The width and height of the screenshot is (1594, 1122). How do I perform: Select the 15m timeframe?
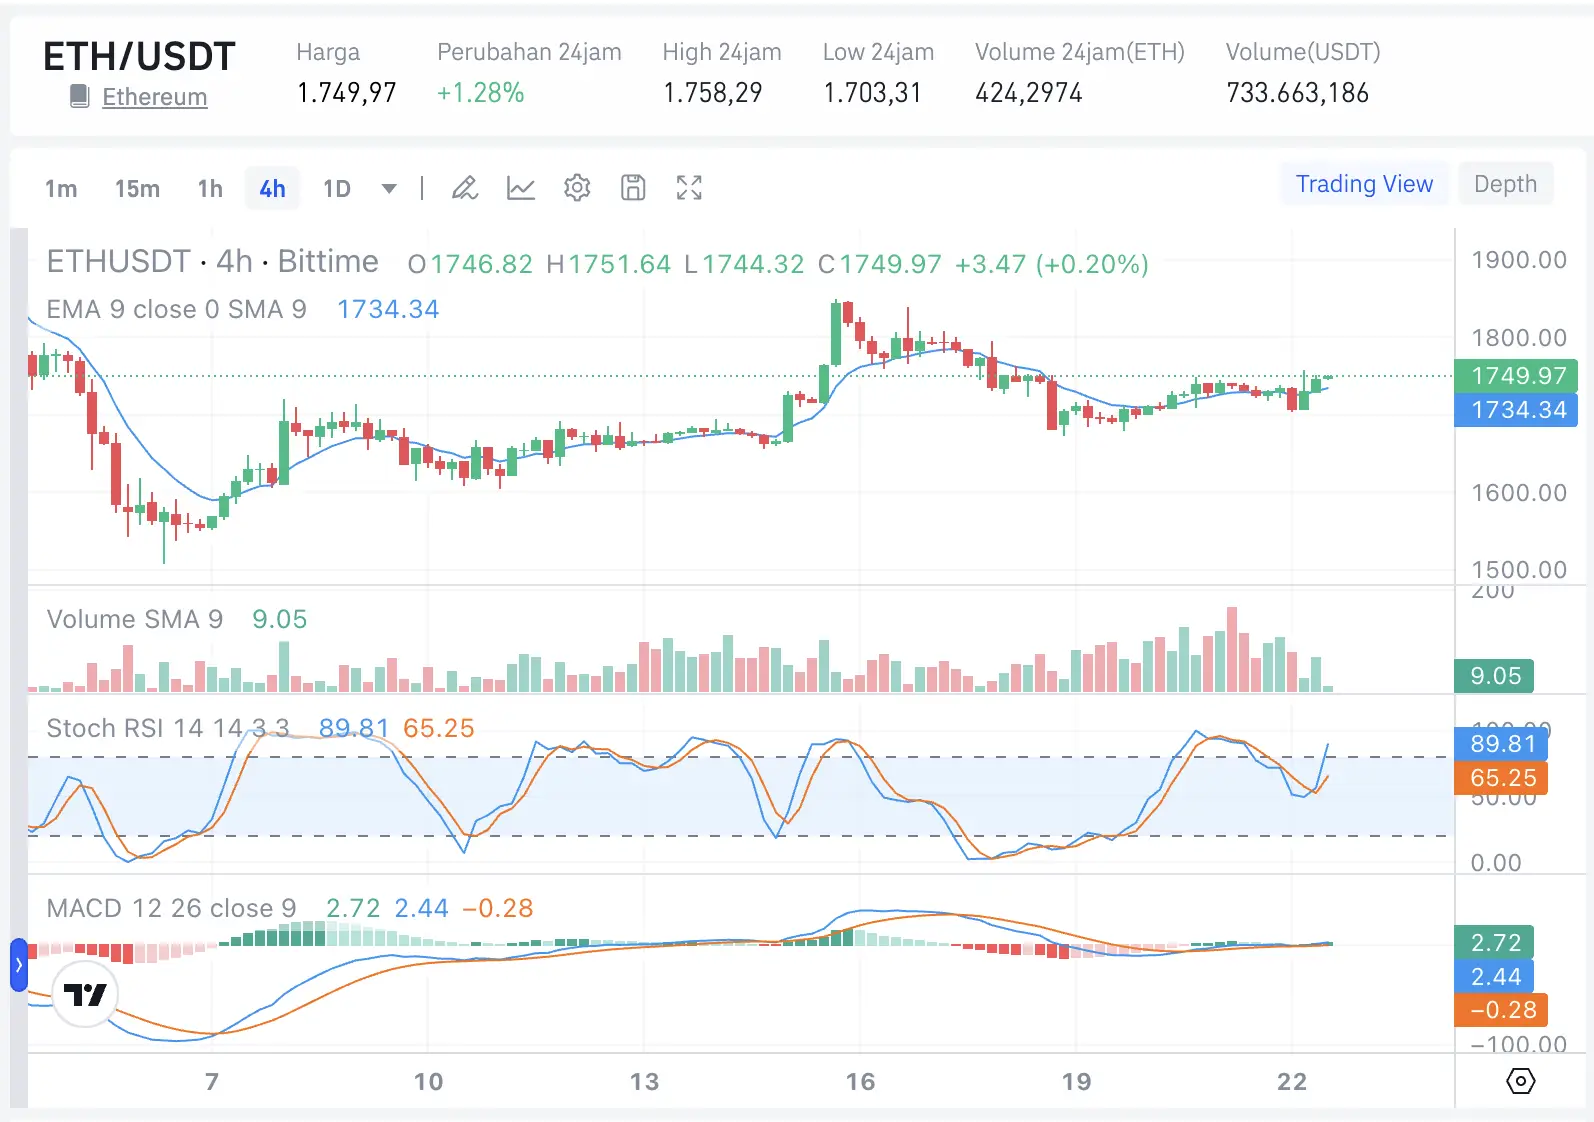[x=137, y=189]
